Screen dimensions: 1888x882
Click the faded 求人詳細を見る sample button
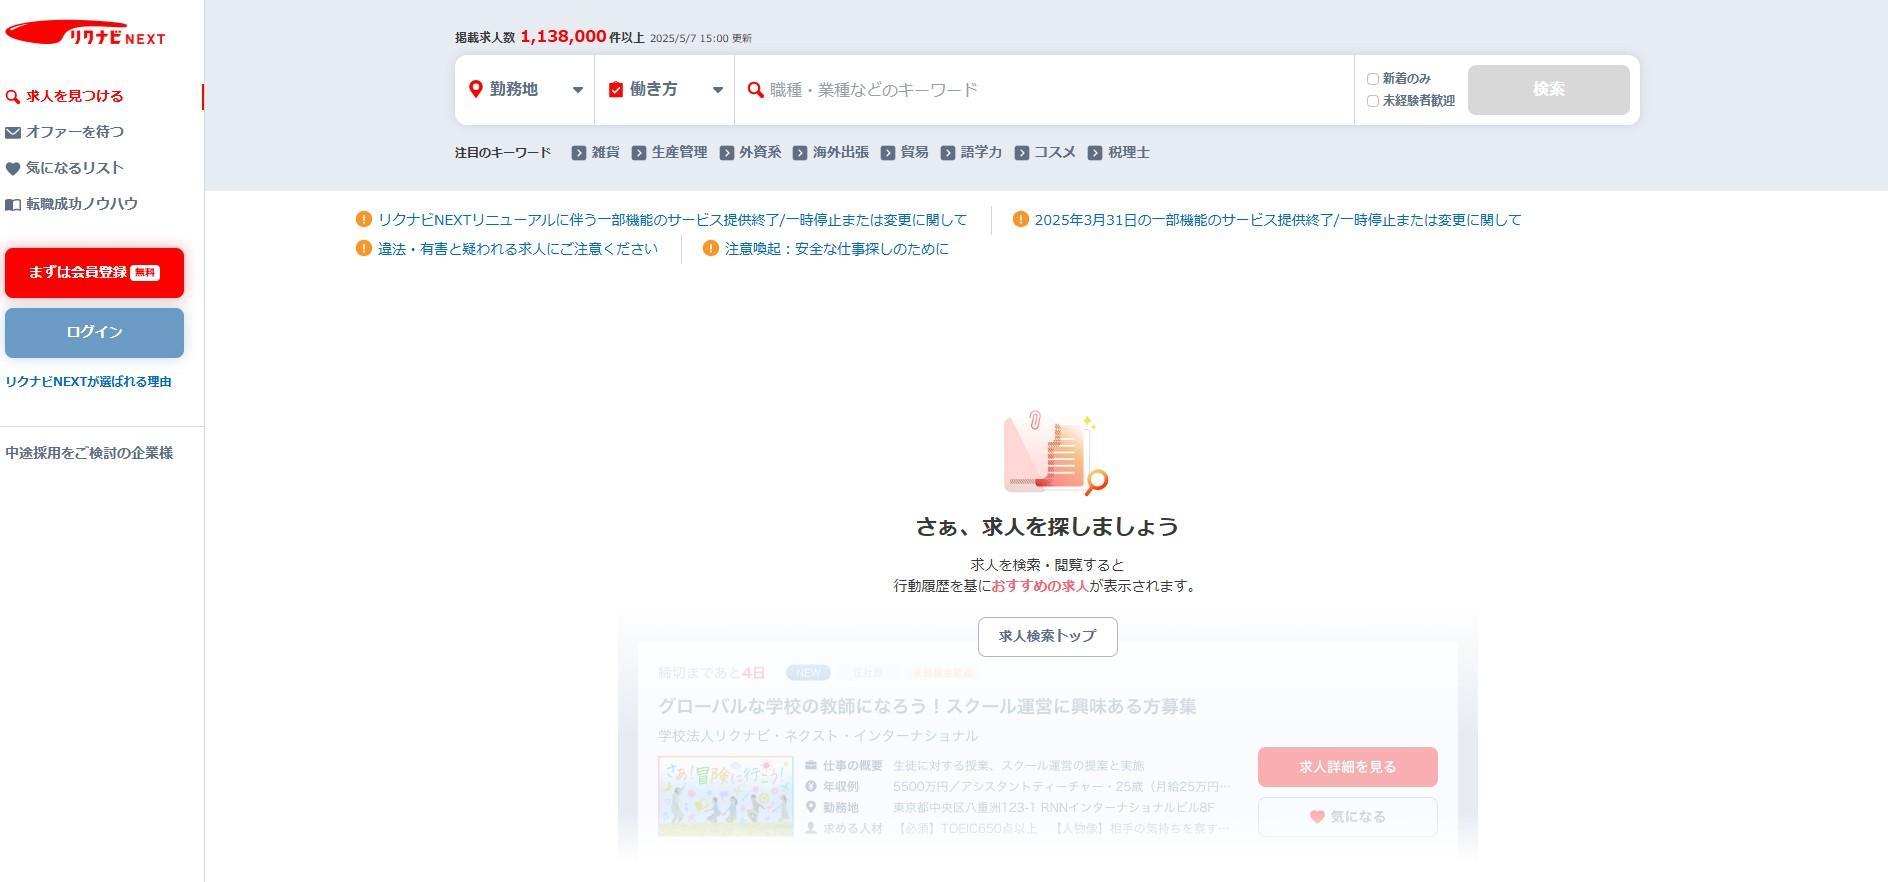pyautogui.click(x=1347, y=767)
